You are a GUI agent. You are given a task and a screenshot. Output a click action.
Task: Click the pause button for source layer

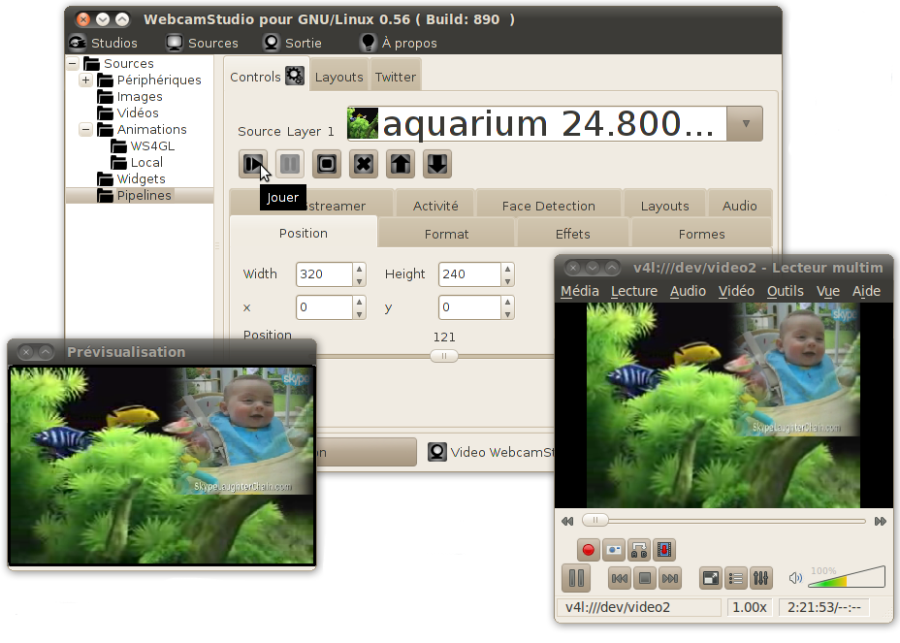tap(290, 164)
